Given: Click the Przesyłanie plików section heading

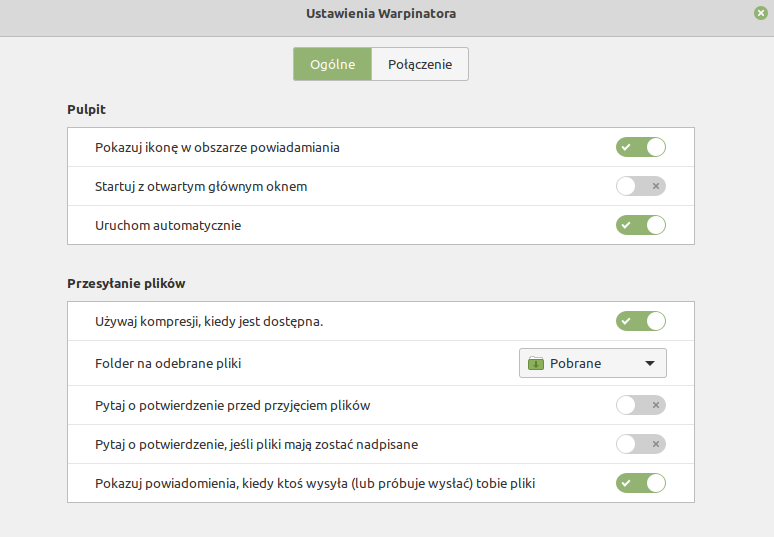Looking at the screenshot, I should [126, 284].
